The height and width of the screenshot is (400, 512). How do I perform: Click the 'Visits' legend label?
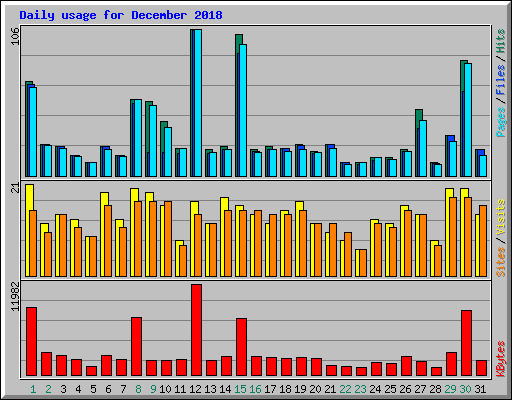click(x=500, y=218)
